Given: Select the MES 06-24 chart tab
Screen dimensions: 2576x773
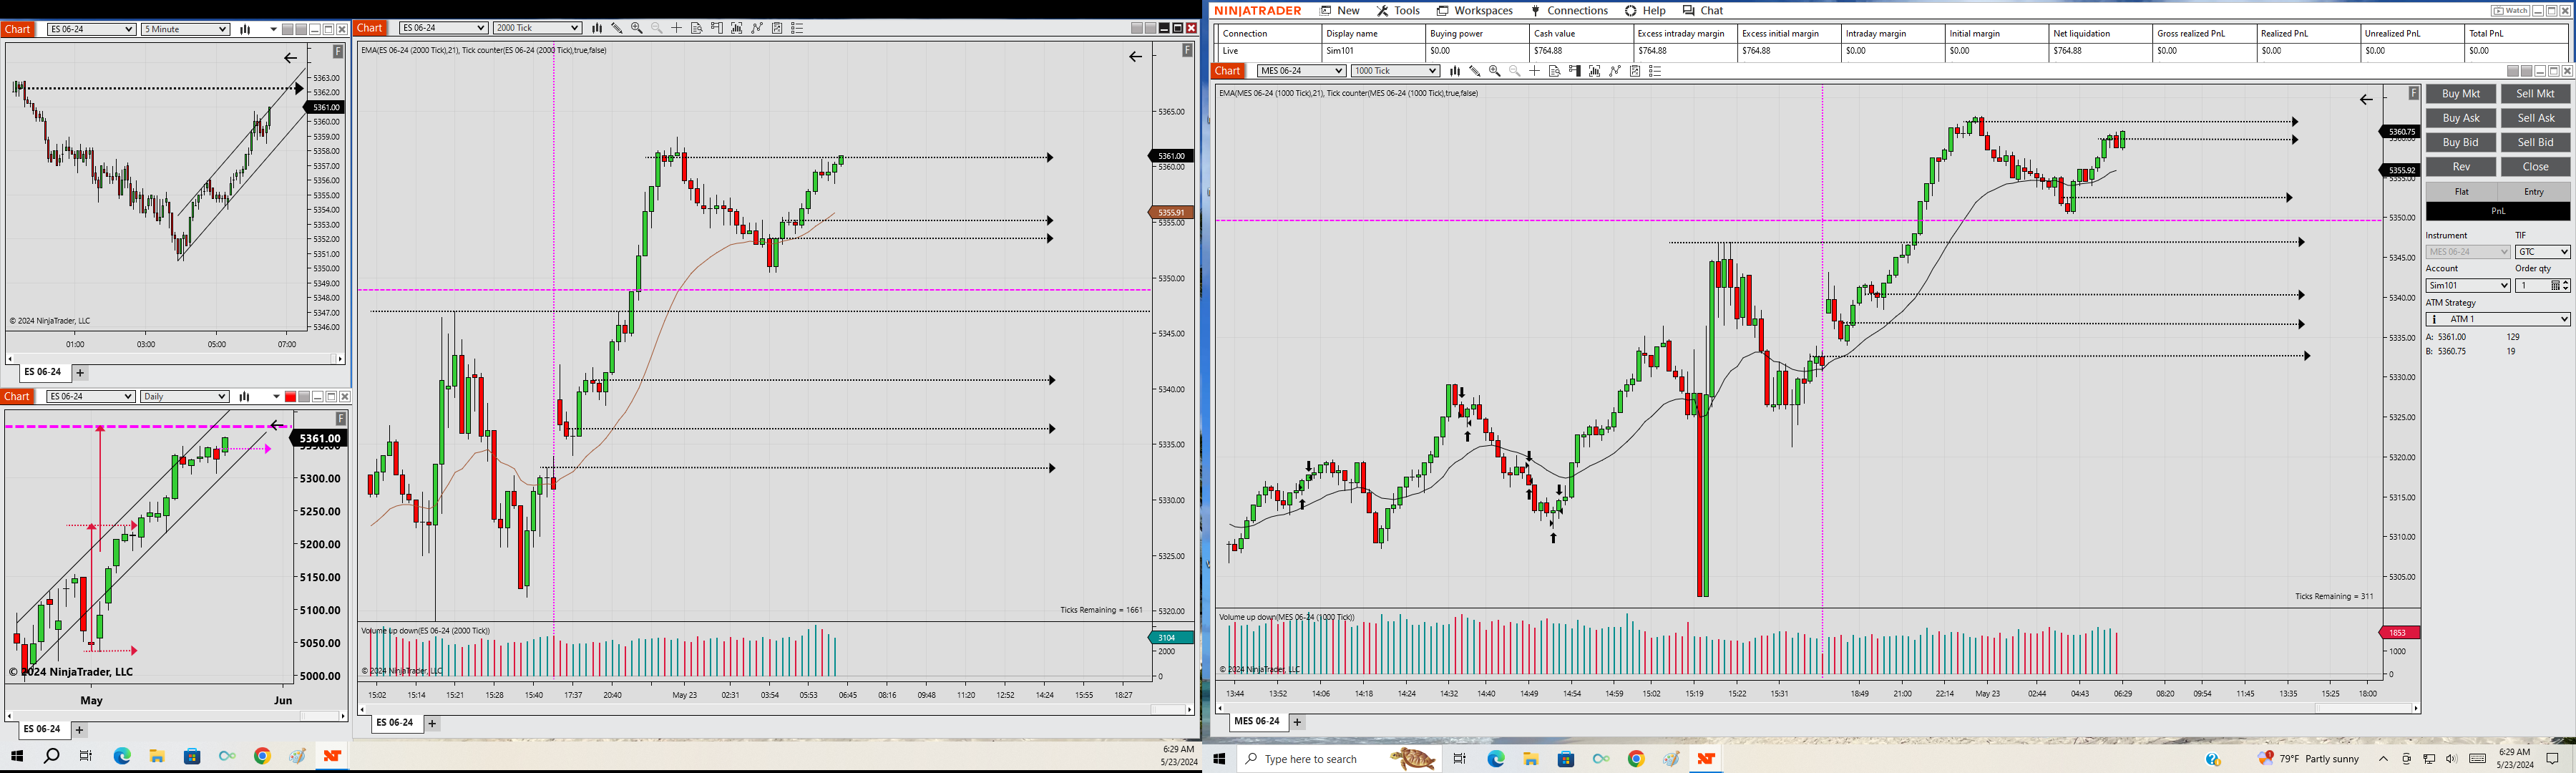Looking at the screenshot, I should pos(1256,721).
